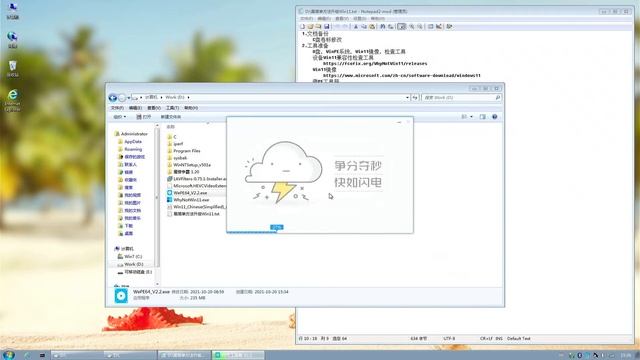Click the Windows Start orb

coord(8,355)
